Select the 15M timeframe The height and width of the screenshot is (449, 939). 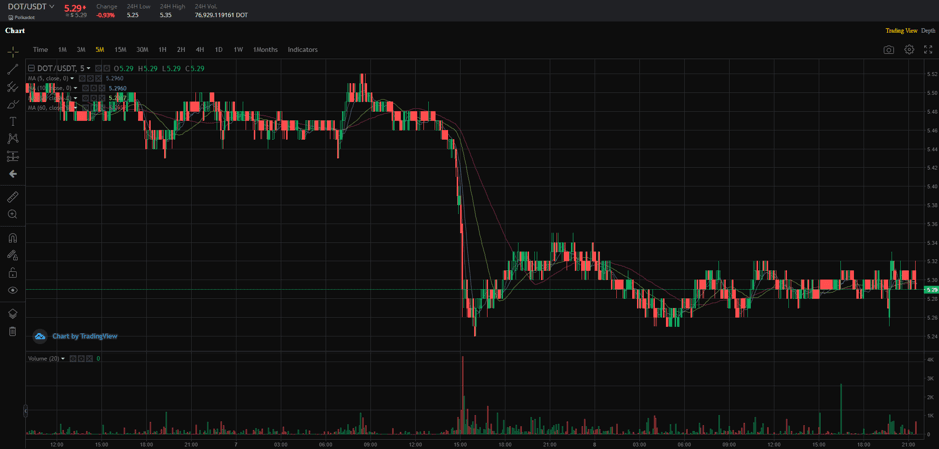pos(120,49)
